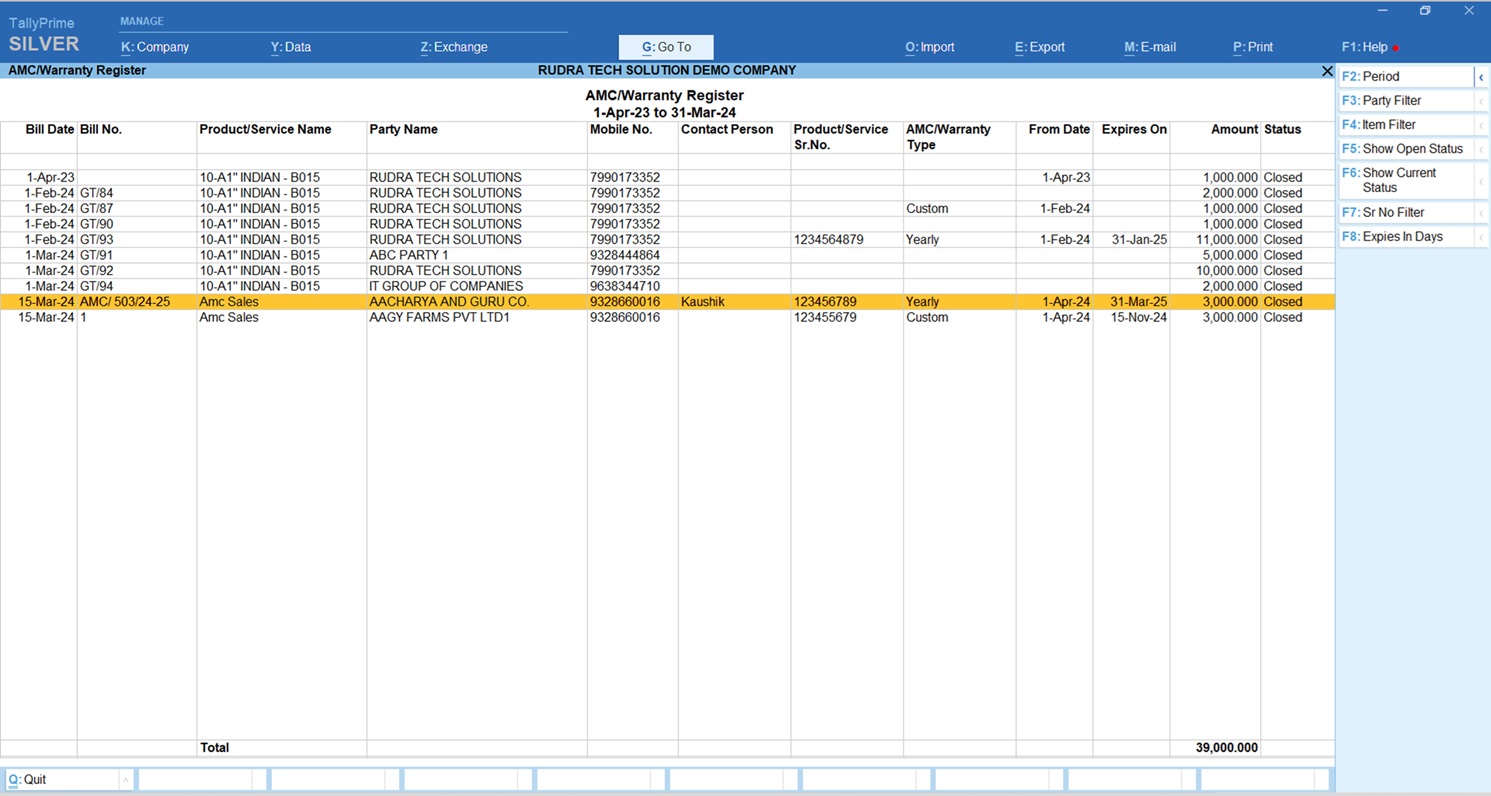Screen dimensions: 1491x796
Task: Click P: Print in the top bar
Action: coord(1253,47)
